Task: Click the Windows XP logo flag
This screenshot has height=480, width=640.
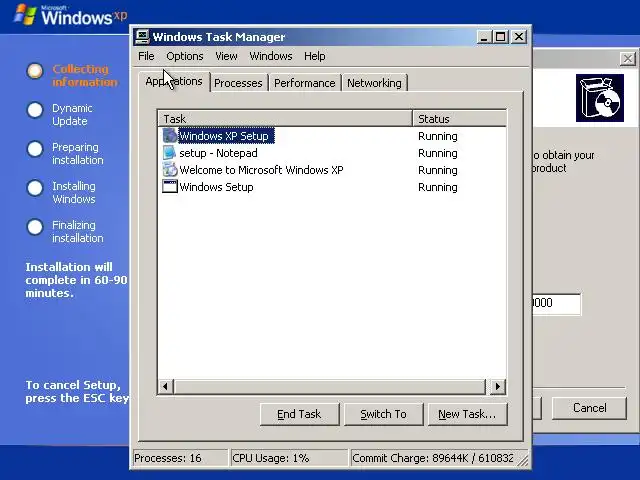Action: pyautogui.click(x=25, y=15)
